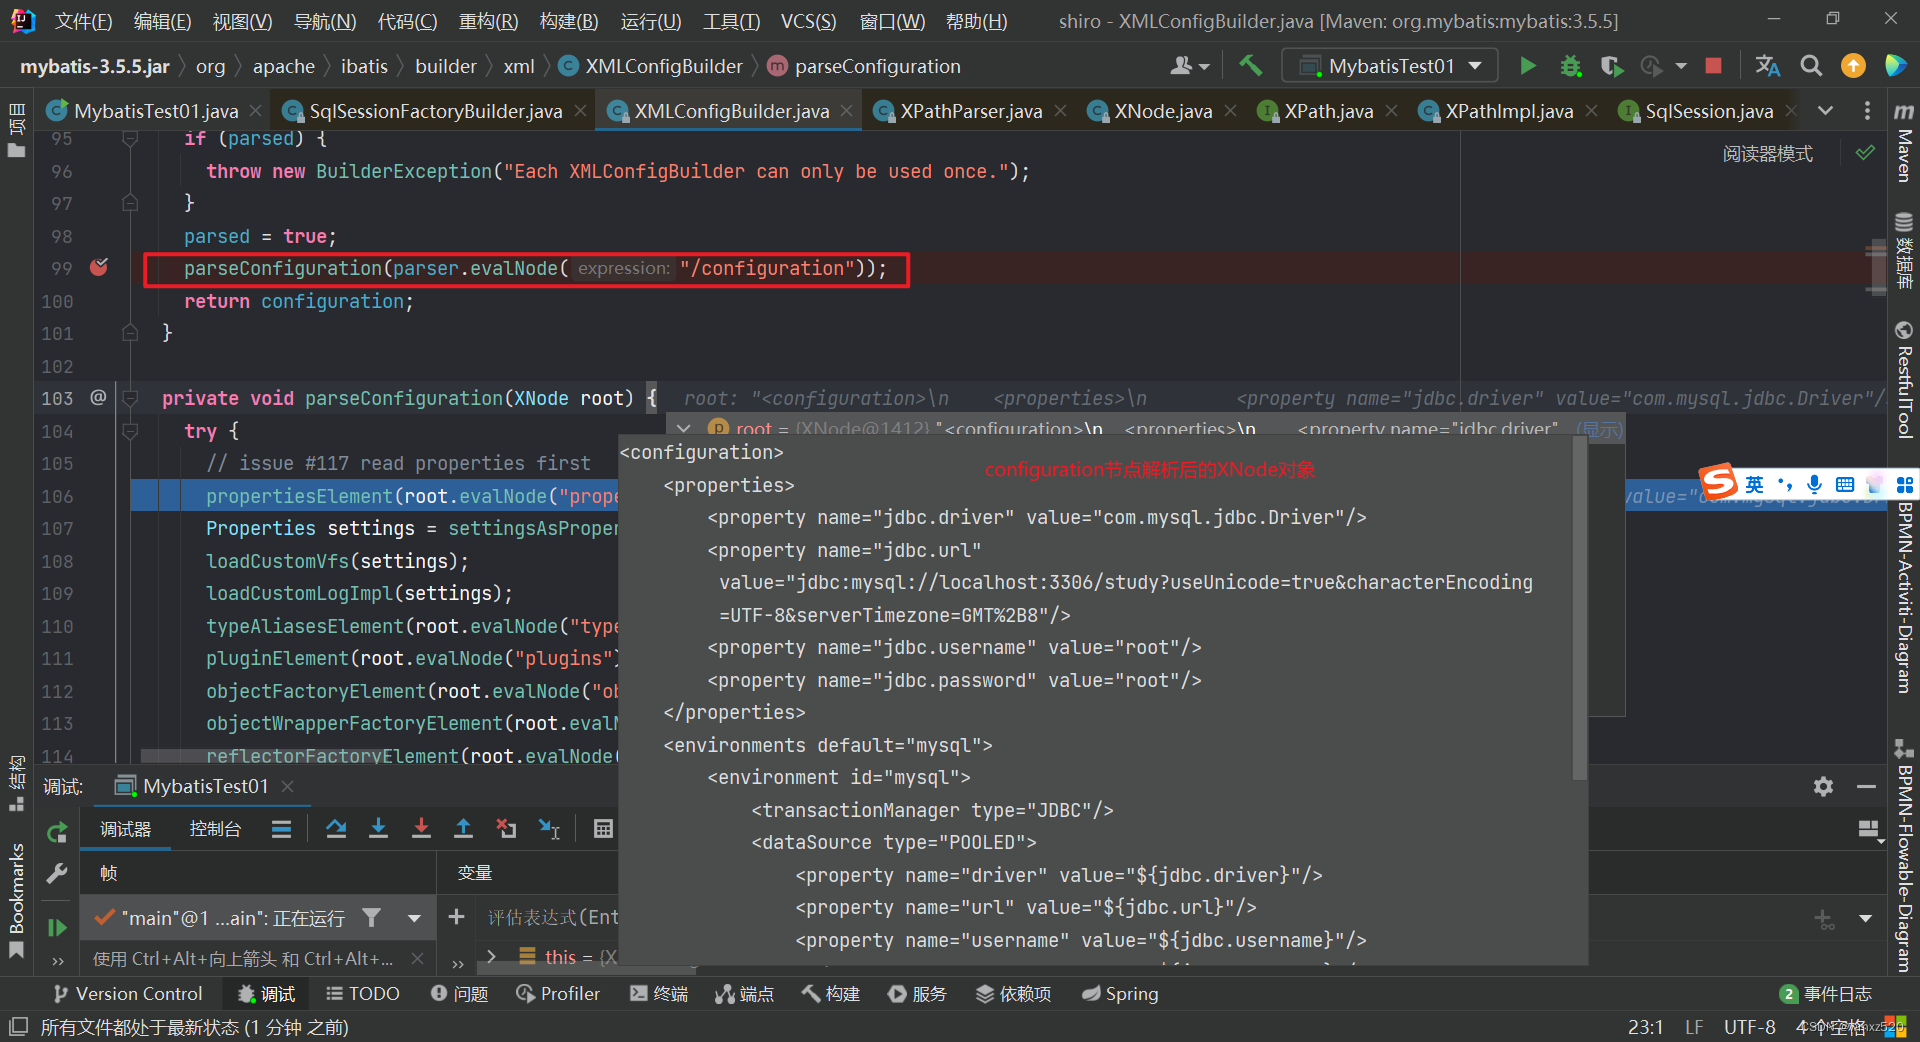Click Run to Cursor icon
1920x1042 pixels.
(550, 828)
